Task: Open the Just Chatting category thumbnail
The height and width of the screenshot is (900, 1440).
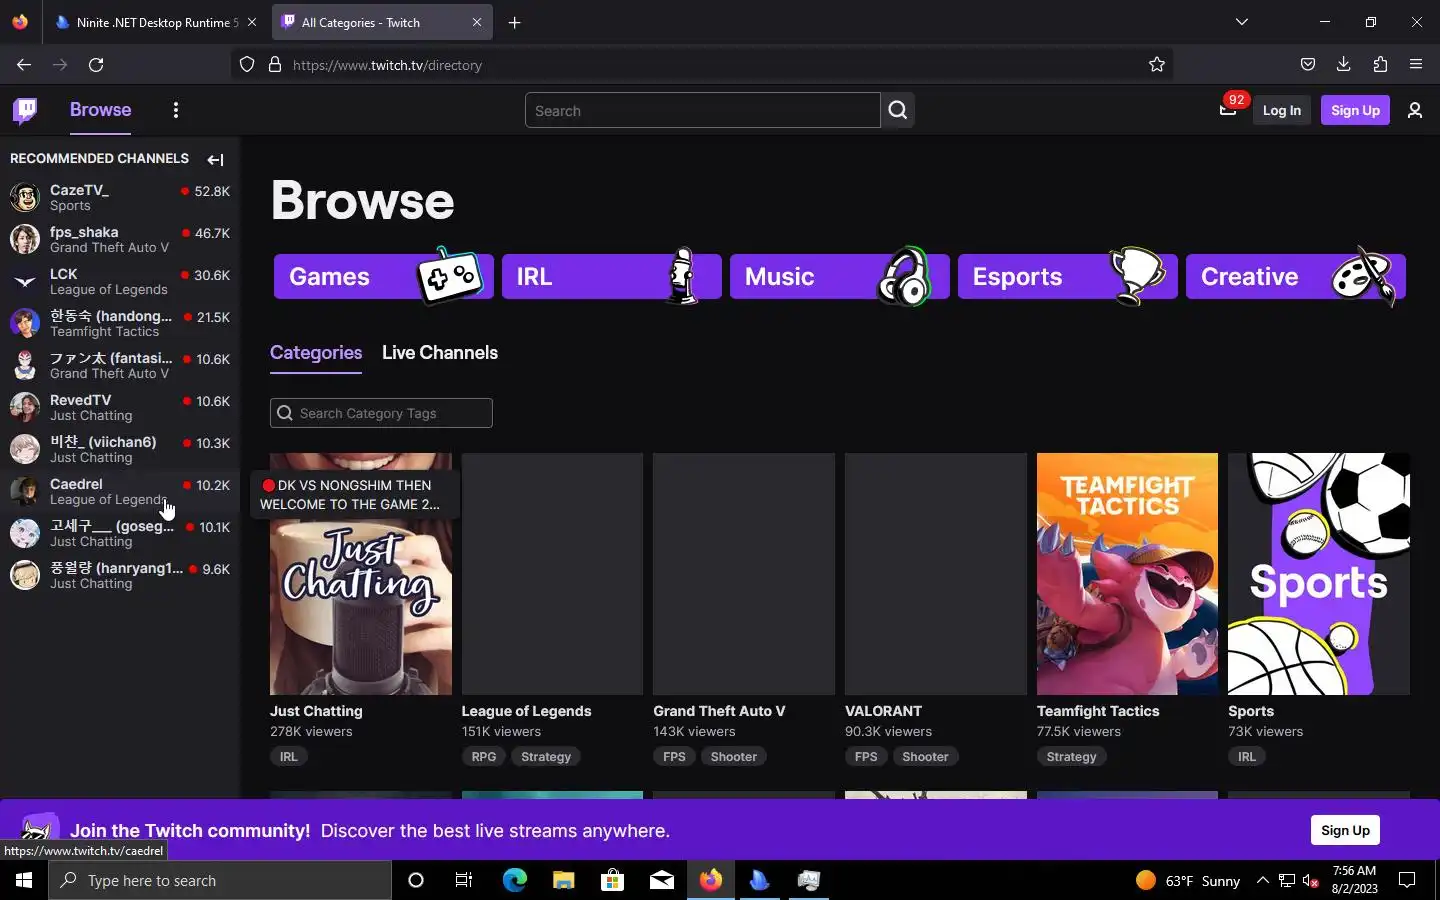Action: [361, 574]
